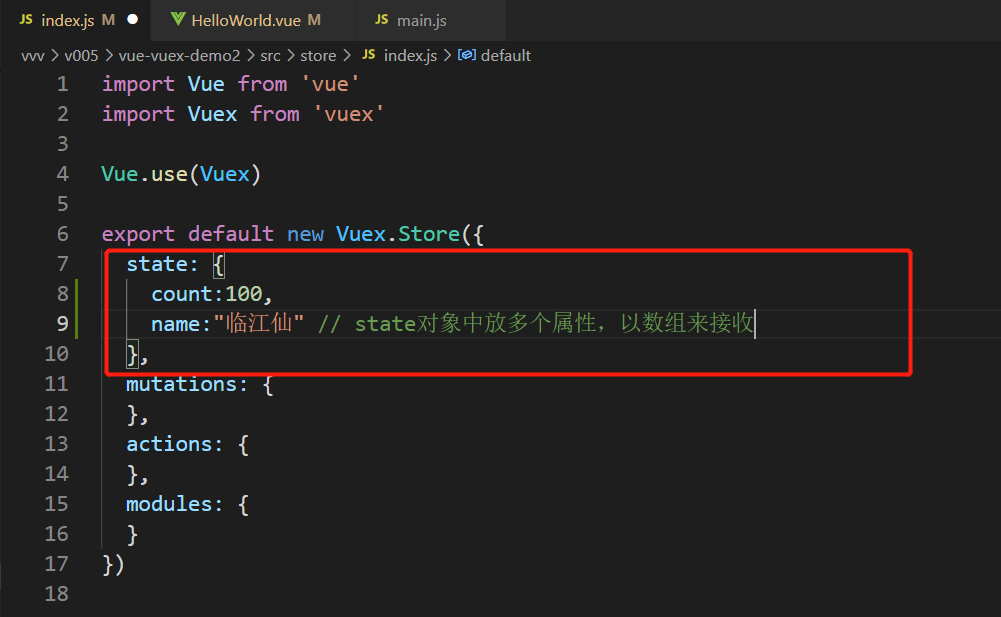Select 'src' breadcrumb folder
Screen dimensions: 1001x617
point(270,56)
